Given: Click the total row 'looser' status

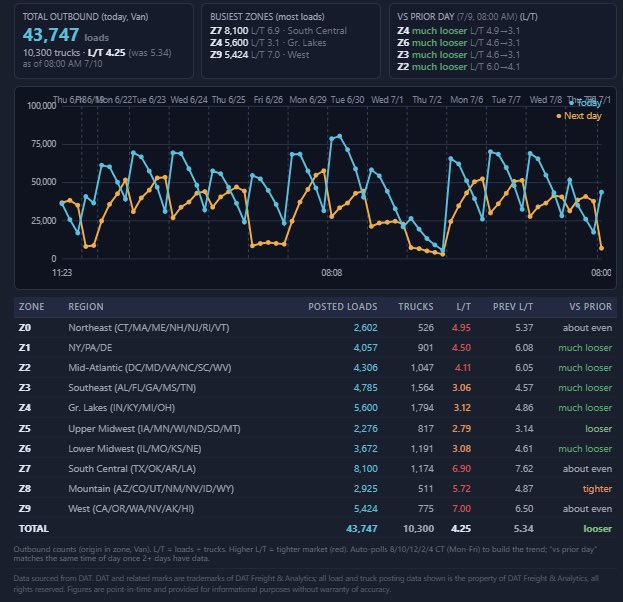Looking at the screenshot, I should [598, 529].
